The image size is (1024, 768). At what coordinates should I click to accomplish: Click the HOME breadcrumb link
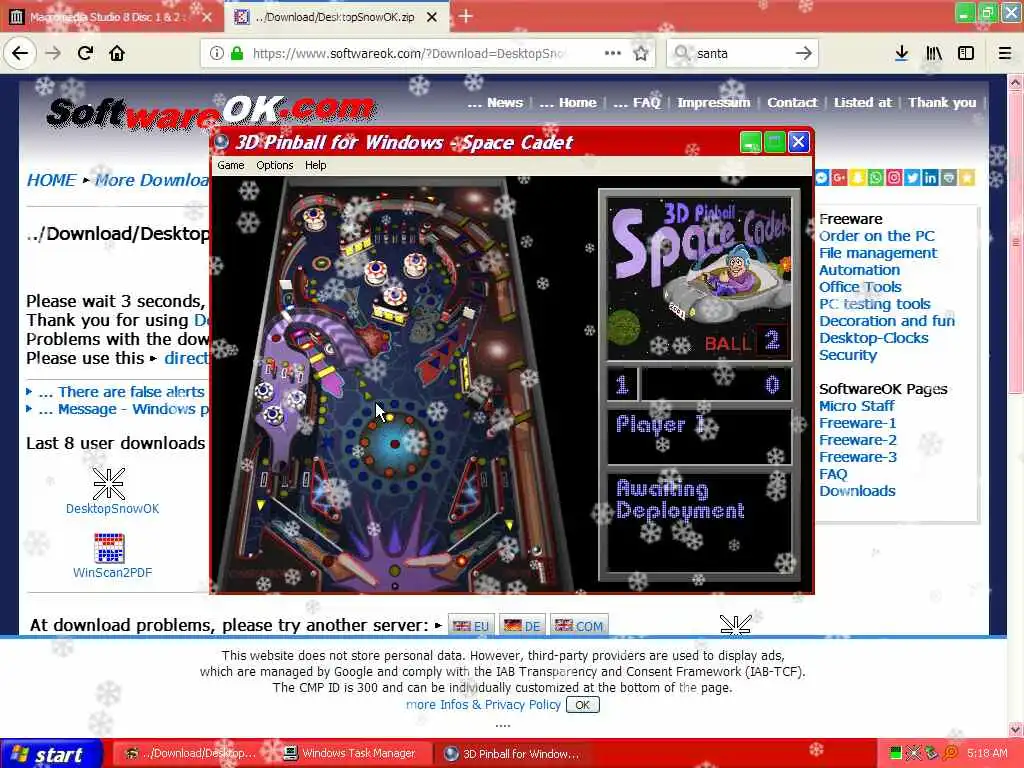point(52,180)
